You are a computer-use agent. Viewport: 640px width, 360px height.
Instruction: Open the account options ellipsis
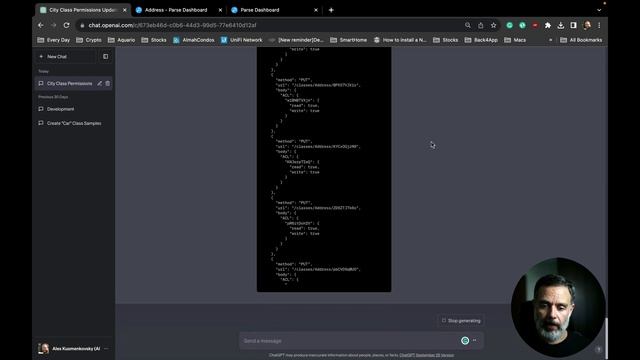(106, 349)
